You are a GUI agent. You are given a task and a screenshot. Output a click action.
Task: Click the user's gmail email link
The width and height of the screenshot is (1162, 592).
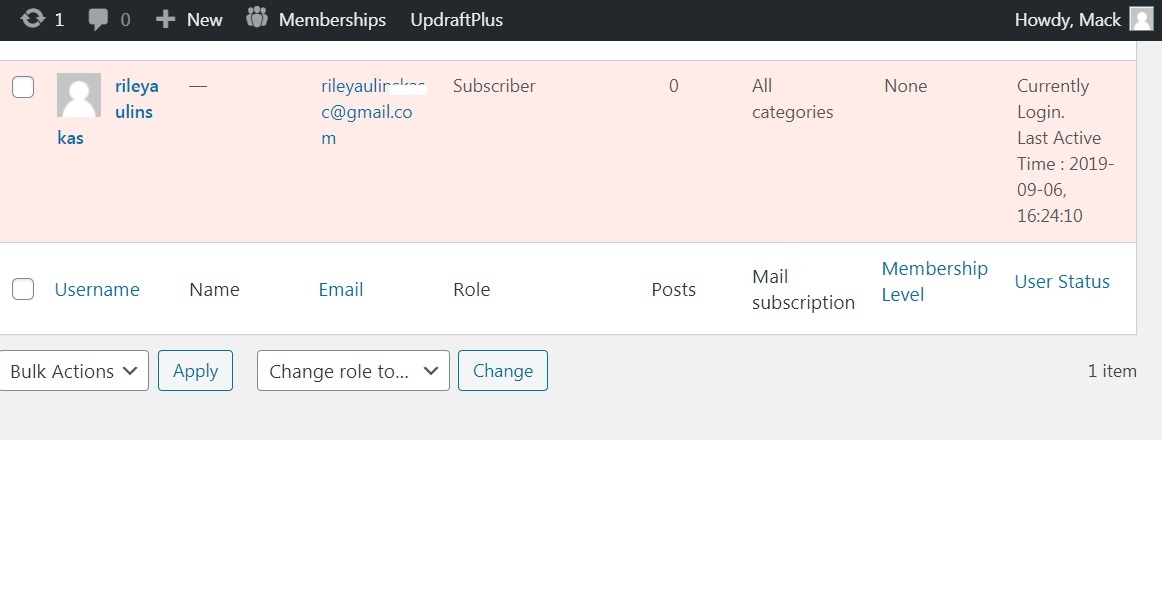coord(366,112)
